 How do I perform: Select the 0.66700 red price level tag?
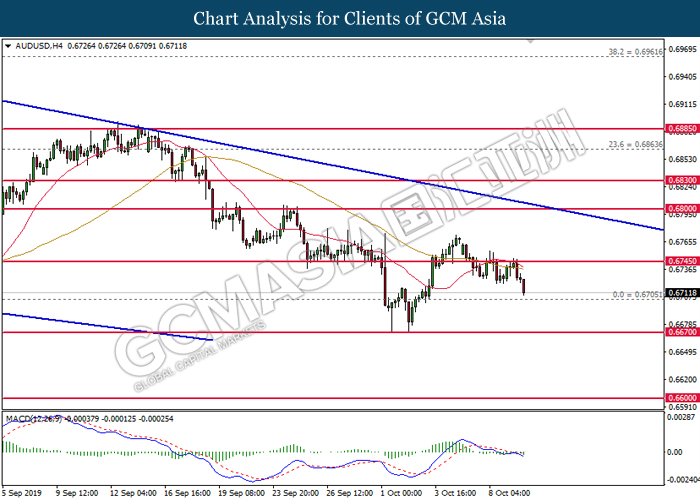point(682,332)
